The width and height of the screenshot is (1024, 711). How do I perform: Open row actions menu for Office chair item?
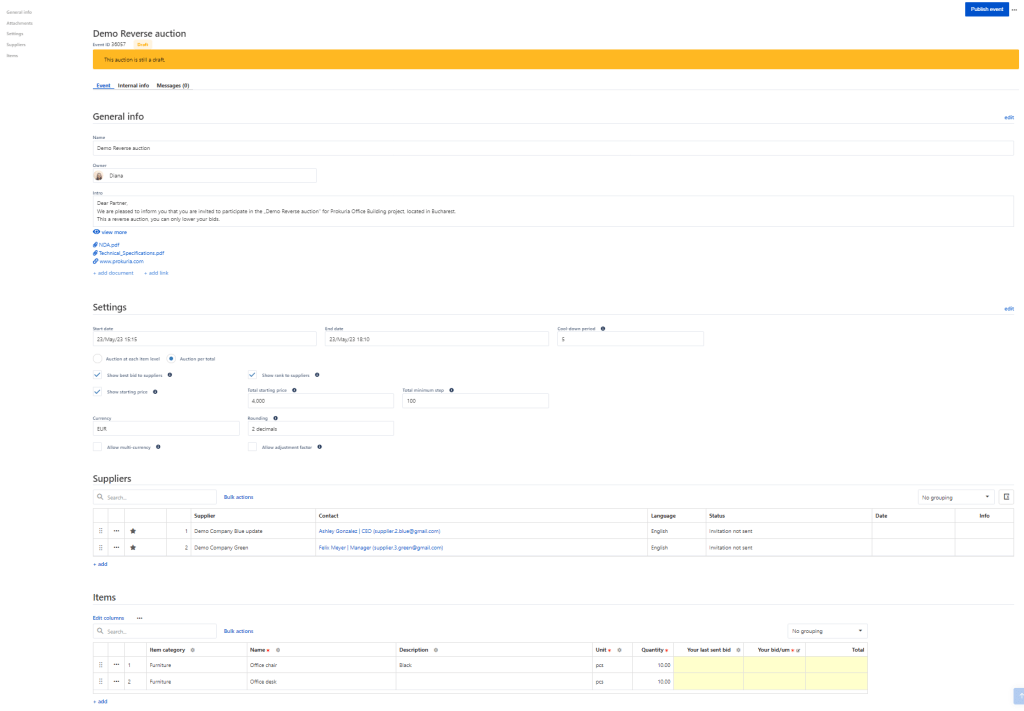coord(116,665)
